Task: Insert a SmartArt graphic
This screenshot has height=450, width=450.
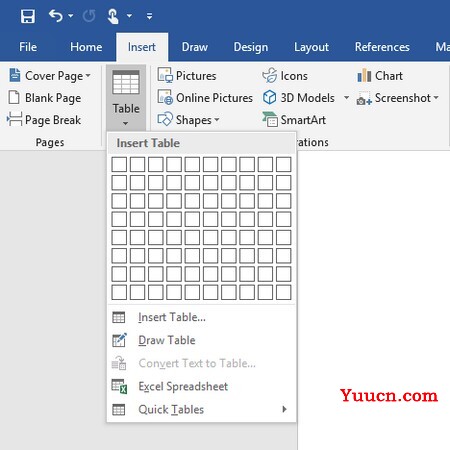Action: click(294, 120)
